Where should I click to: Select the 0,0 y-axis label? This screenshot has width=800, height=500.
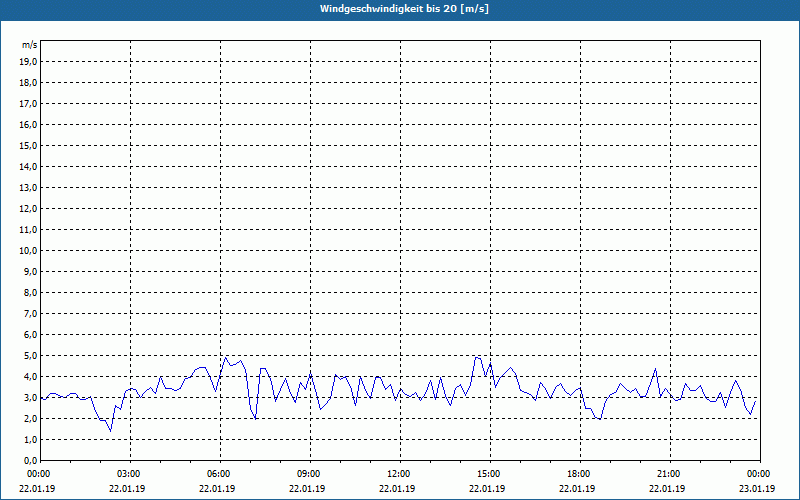30,460
